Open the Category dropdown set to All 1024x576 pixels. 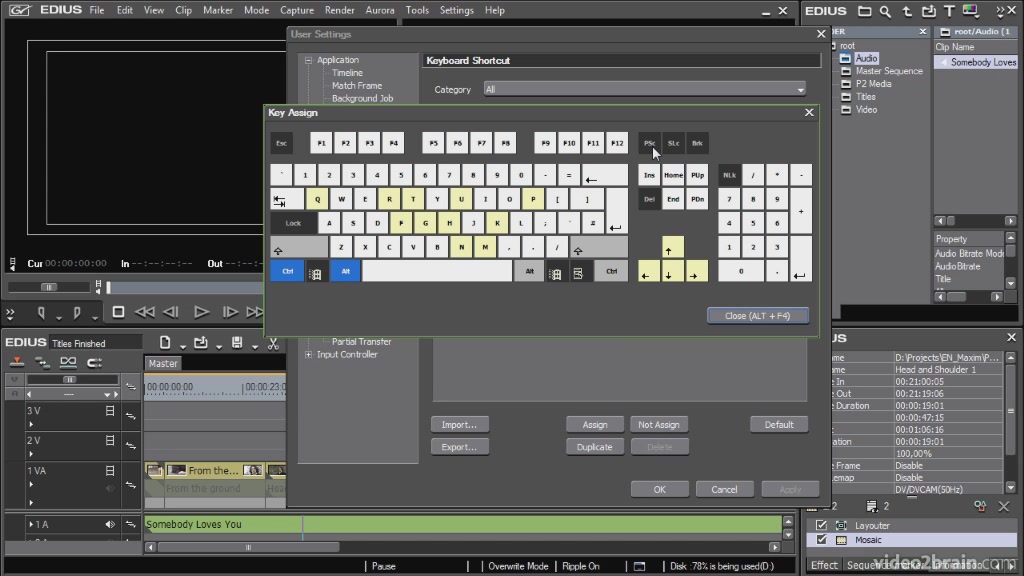pyautogui.click(x=645, y=89)
